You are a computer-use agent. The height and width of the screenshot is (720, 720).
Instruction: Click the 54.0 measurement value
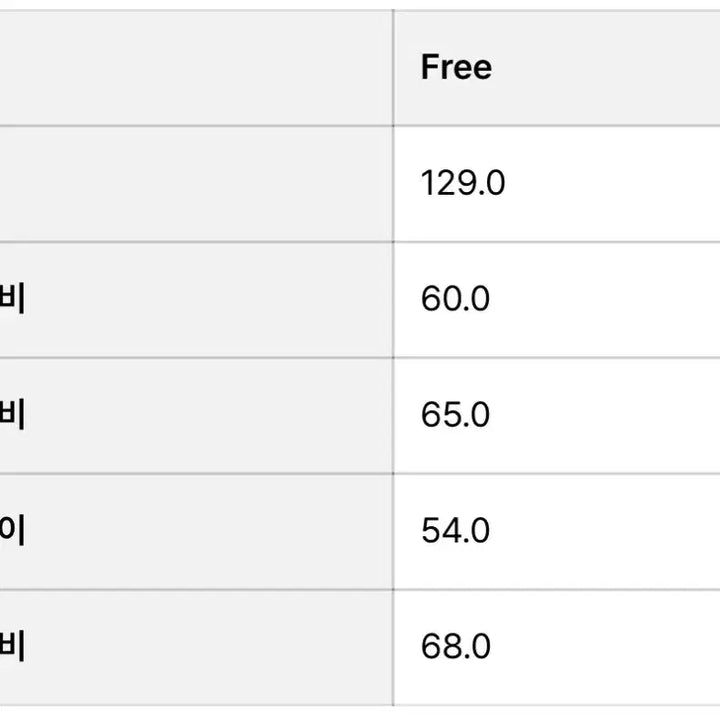455,531
